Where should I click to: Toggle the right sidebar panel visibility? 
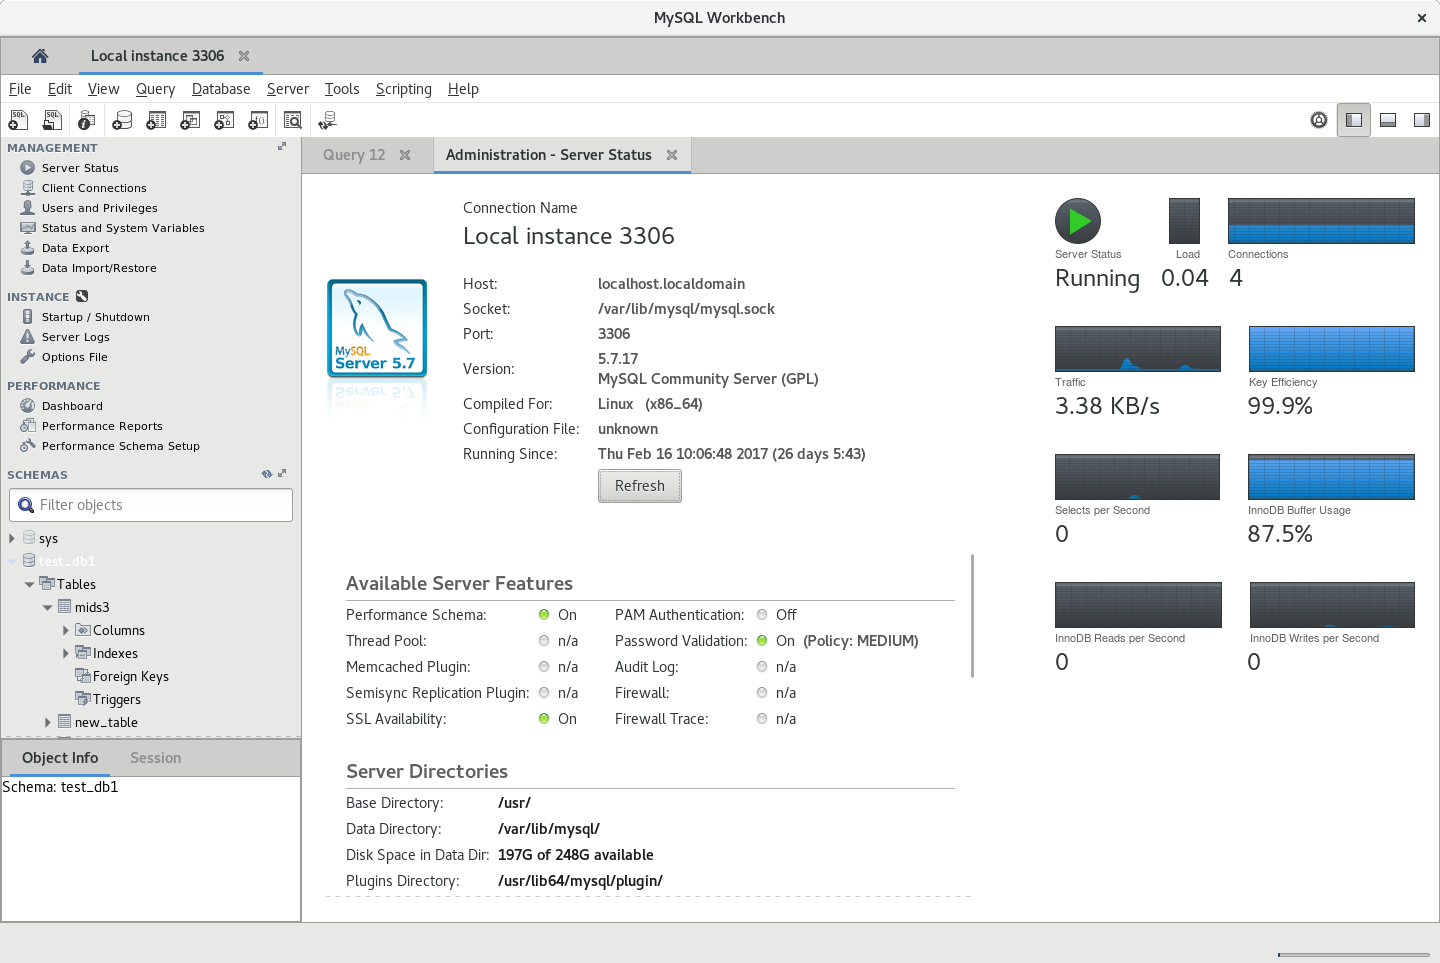[x=1422, y=120]
